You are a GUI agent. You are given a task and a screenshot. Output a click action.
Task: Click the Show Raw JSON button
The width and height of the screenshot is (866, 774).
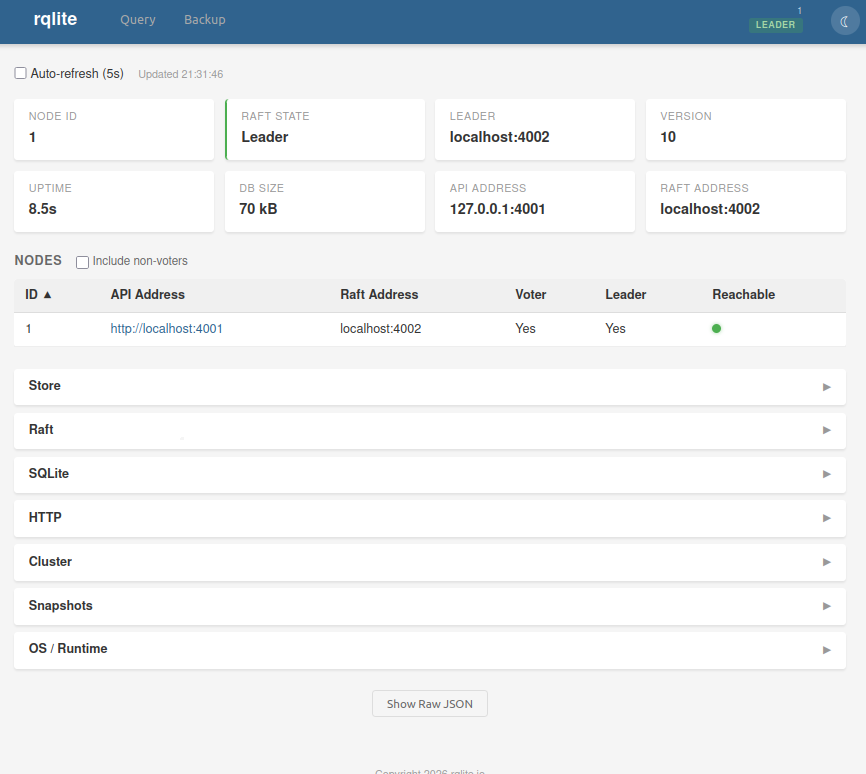pyautogui.click(x=430, y=703)
